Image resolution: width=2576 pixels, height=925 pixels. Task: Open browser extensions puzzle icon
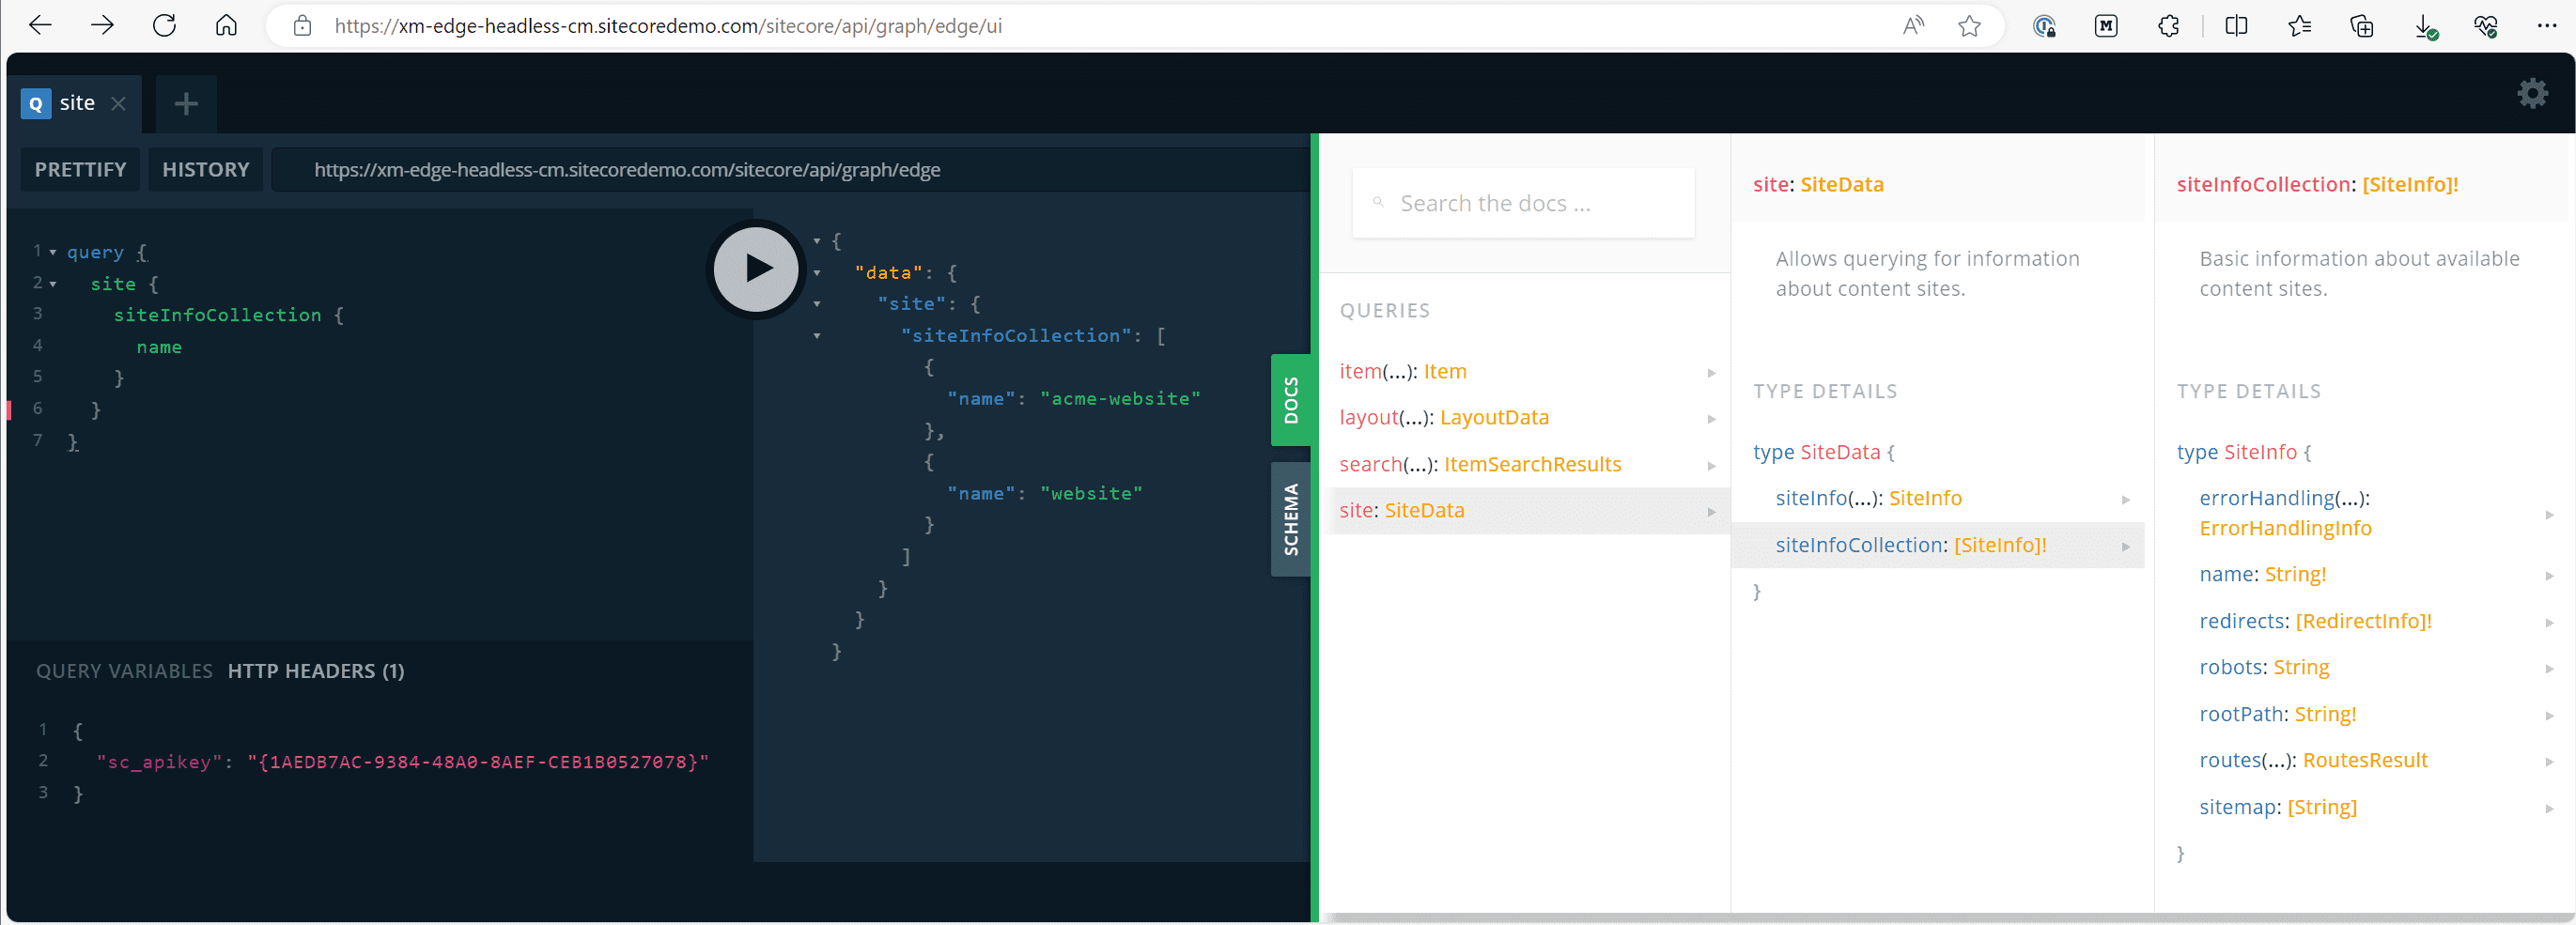pos(2168,26)
